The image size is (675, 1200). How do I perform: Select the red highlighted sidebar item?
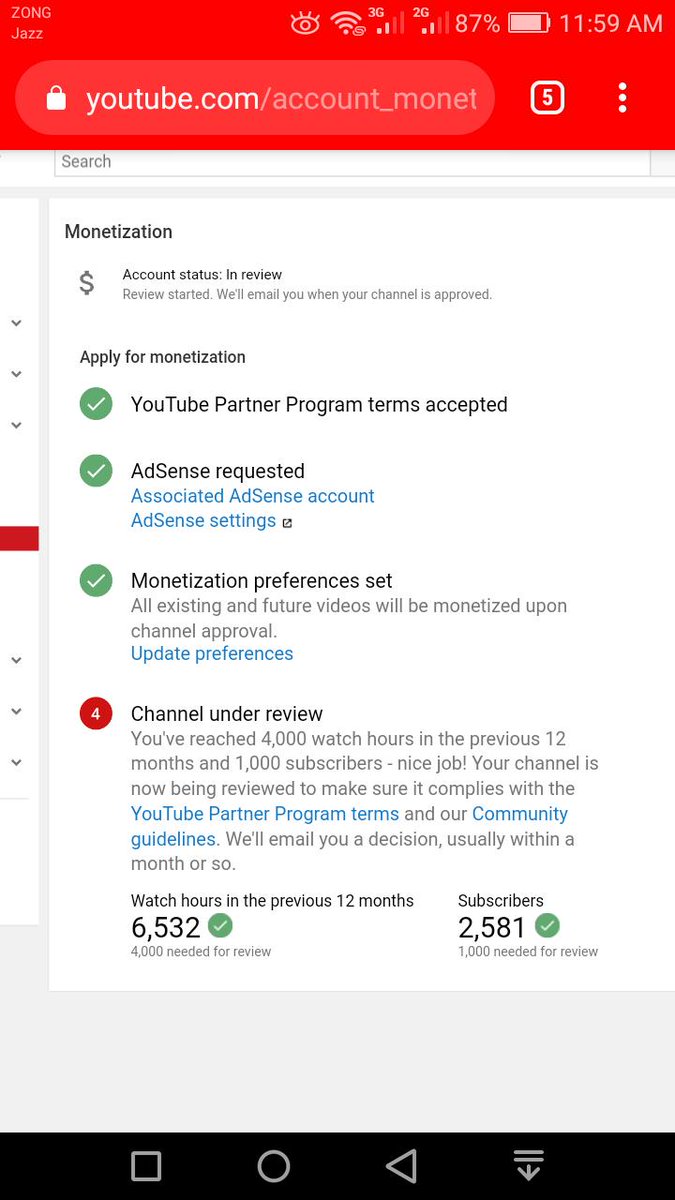point(19,538)
